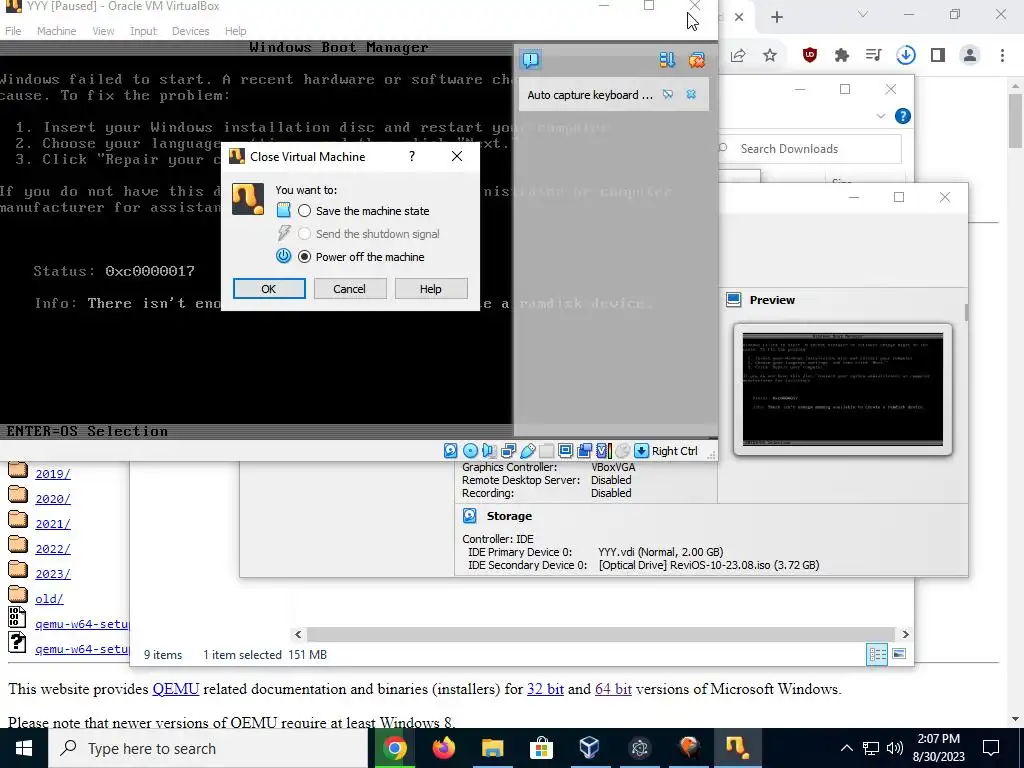The width and height of the screenshot is (1024, 768).
Task: Dismiss the Auto capture keyboard notification with X icon
Action: pyautogui.click(x=691, y=95)
